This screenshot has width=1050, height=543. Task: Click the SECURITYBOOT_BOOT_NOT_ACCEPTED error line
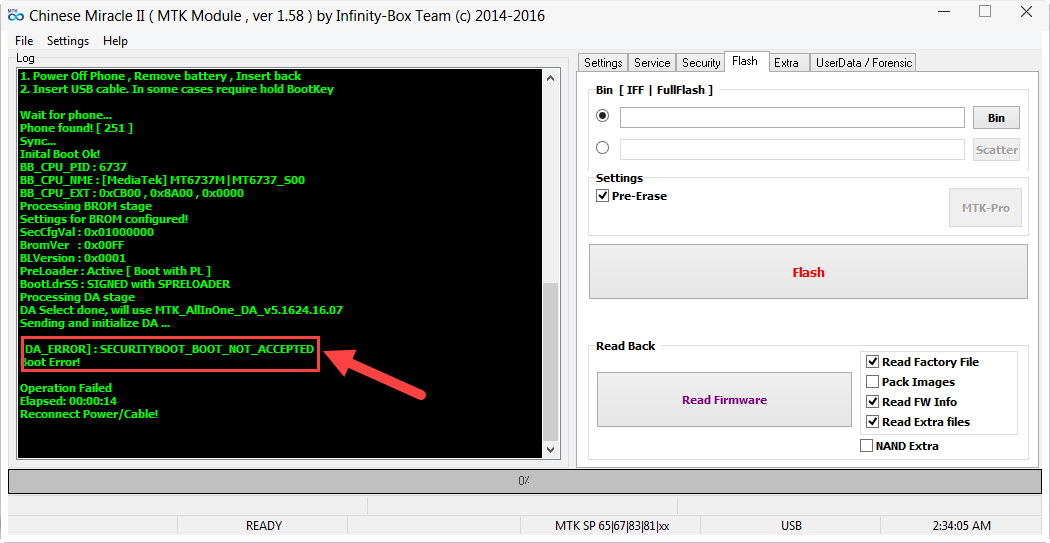click(x=169, y=349)
